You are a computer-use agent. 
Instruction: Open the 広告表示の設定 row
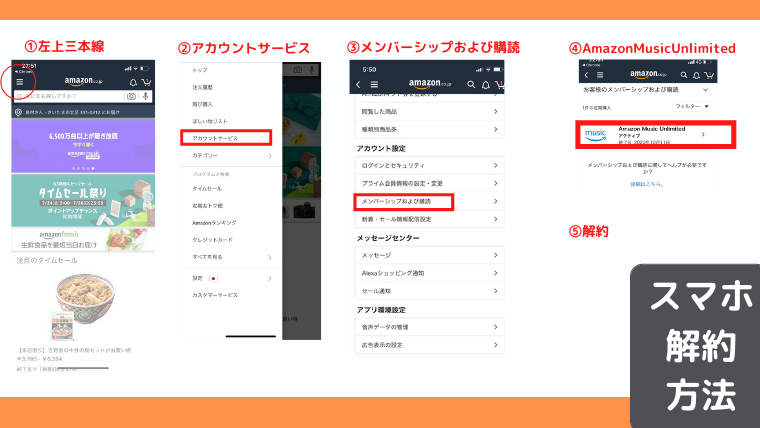(429, 345)
